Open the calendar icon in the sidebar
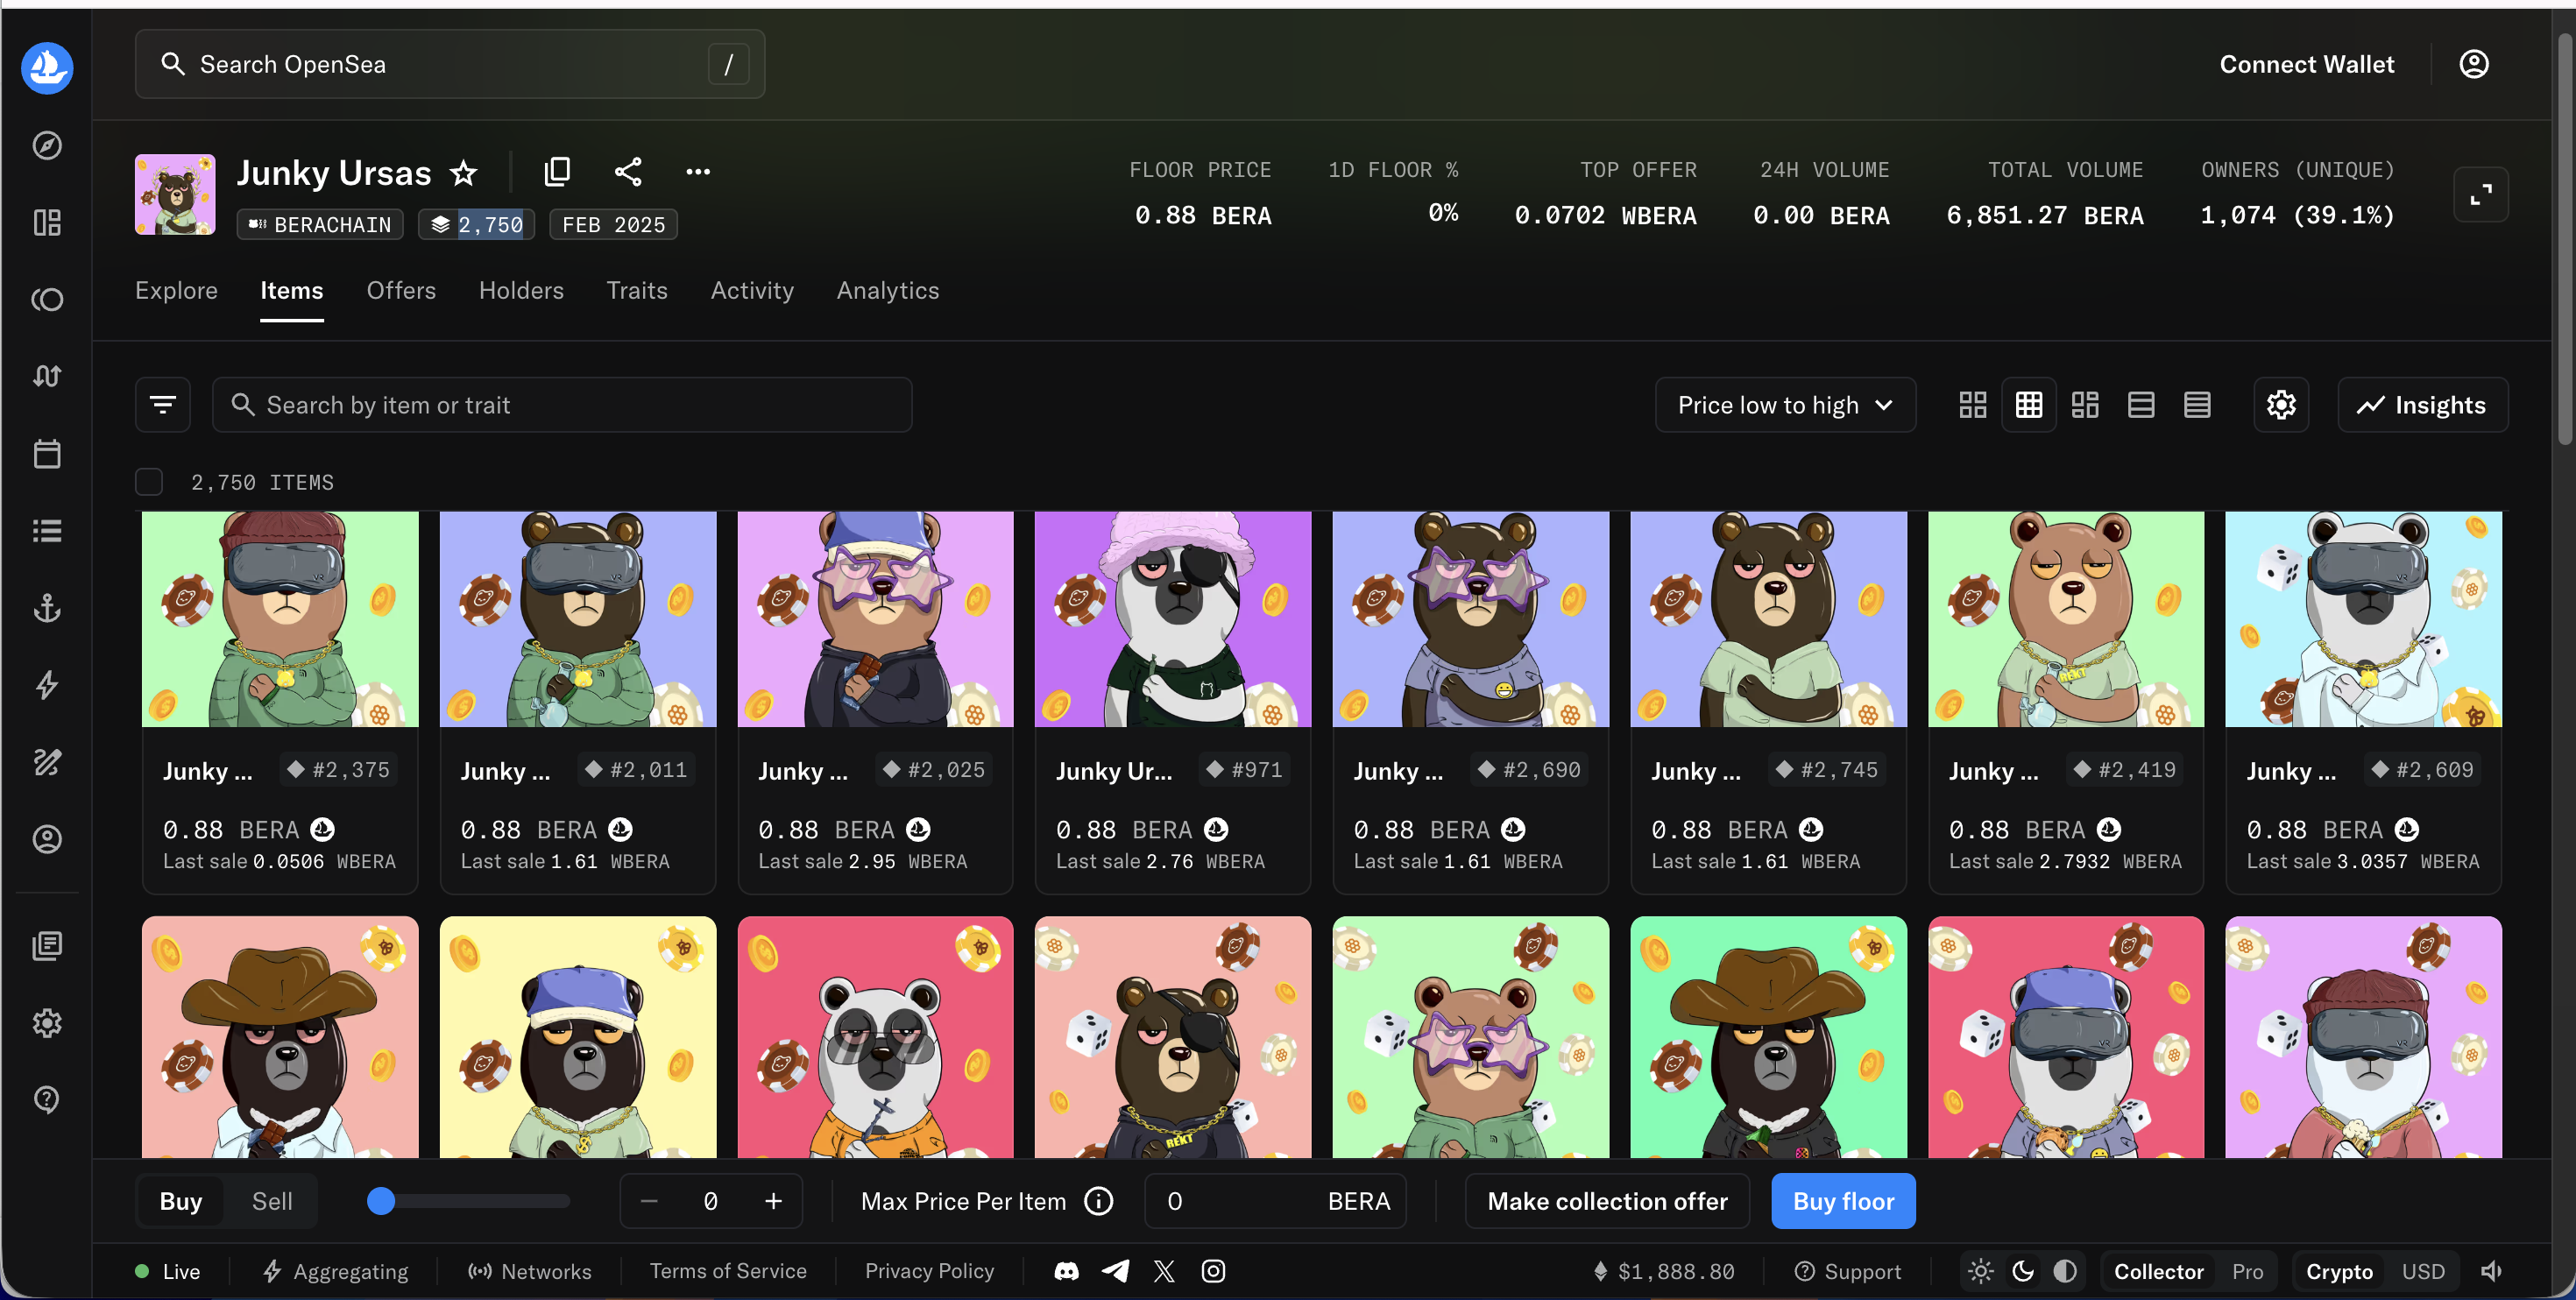The image size is (2576, 1300). (x=47, y=454)
